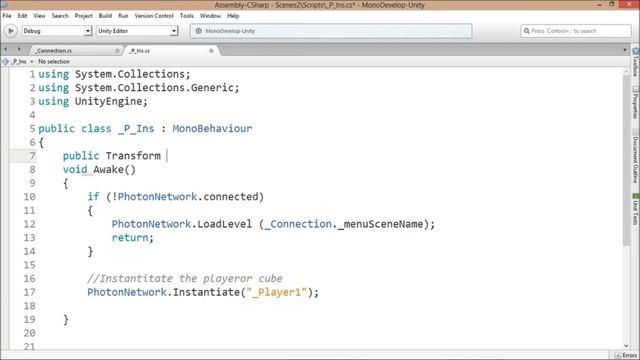The image size is (640, 360).
Task: Open the View menu
Action: tap(39, 16)
